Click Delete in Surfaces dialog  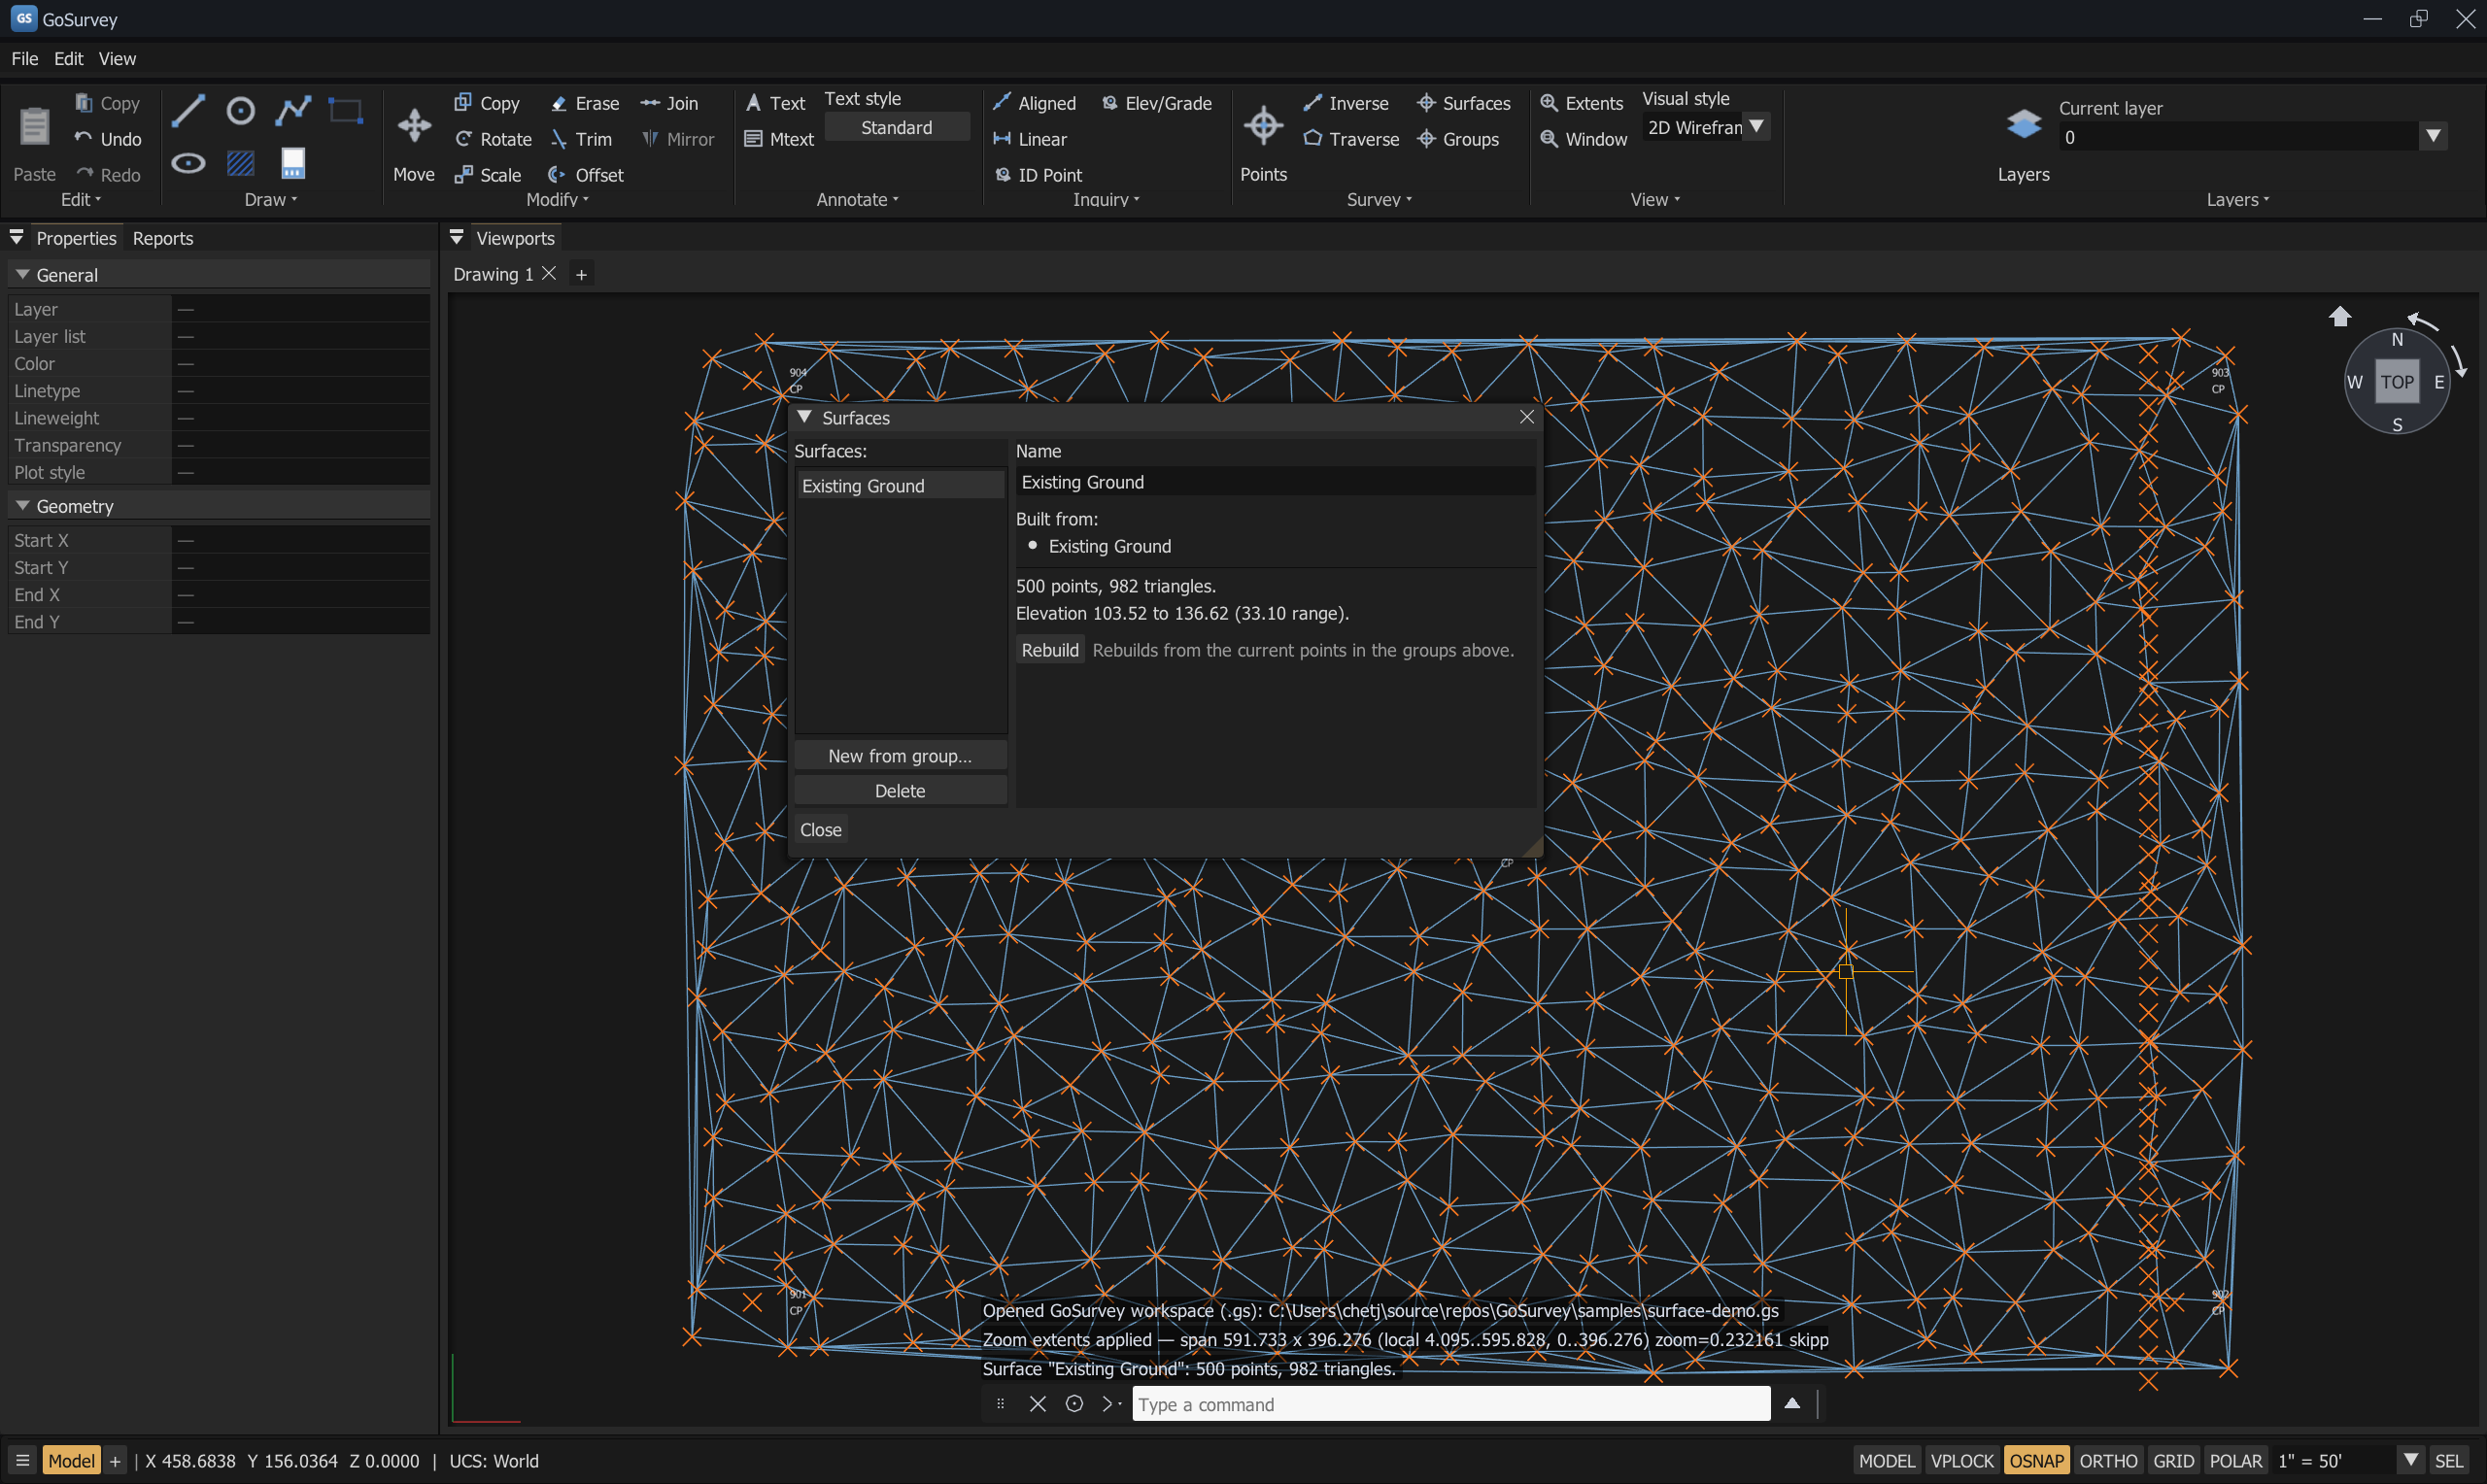(x=900, y=791)
